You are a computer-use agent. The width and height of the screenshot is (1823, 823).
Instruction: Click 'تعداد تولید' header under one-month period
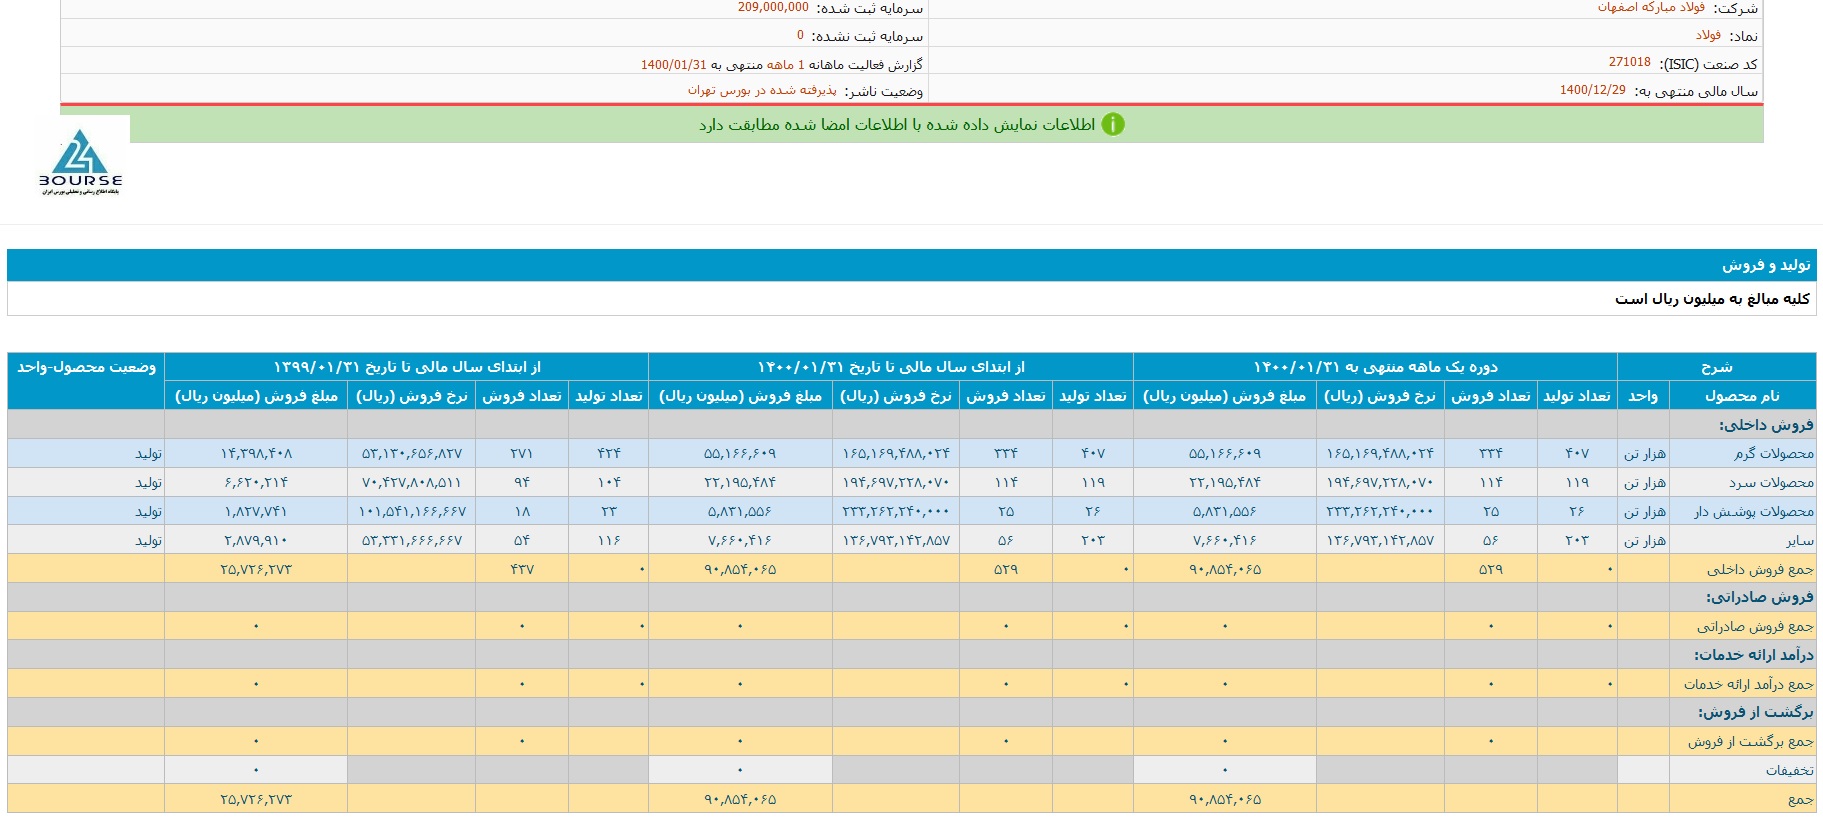[1576, 396]
